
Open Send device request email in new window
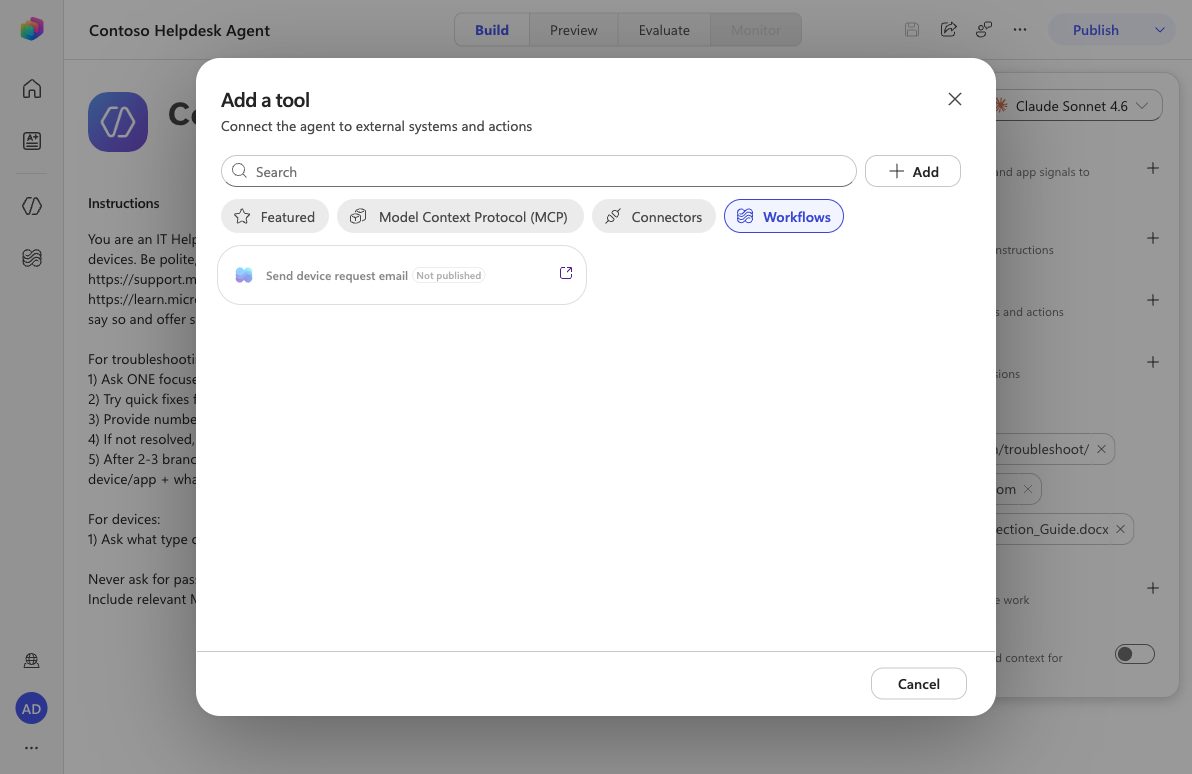pyautogui.click(x=566, y=273)
